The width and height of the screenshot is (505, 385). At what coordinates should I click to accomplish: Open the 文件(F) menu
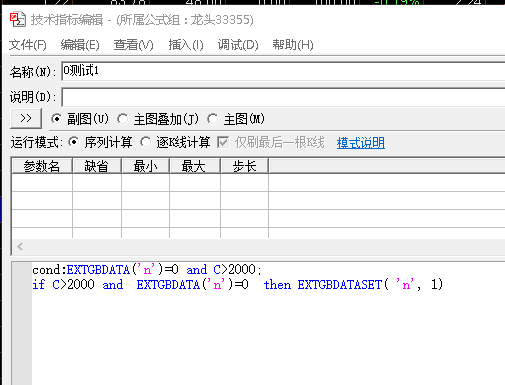(28, 45)
